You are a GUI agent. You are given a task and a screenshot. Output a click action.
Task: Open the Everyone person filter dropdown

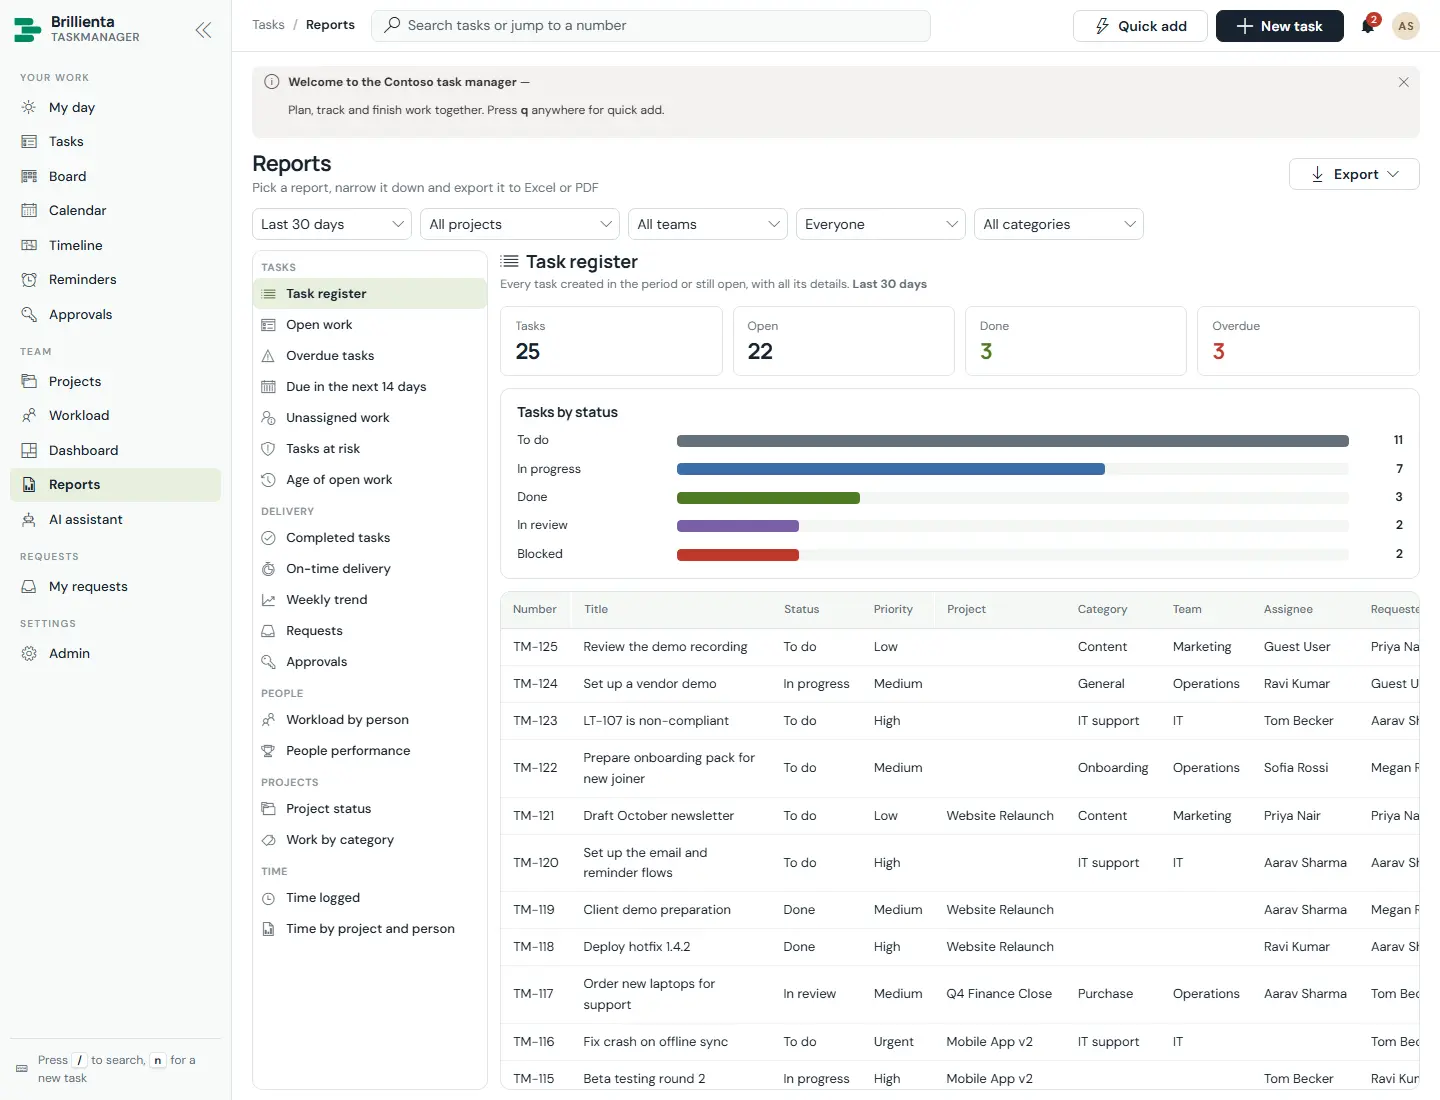tap(881, 224)
